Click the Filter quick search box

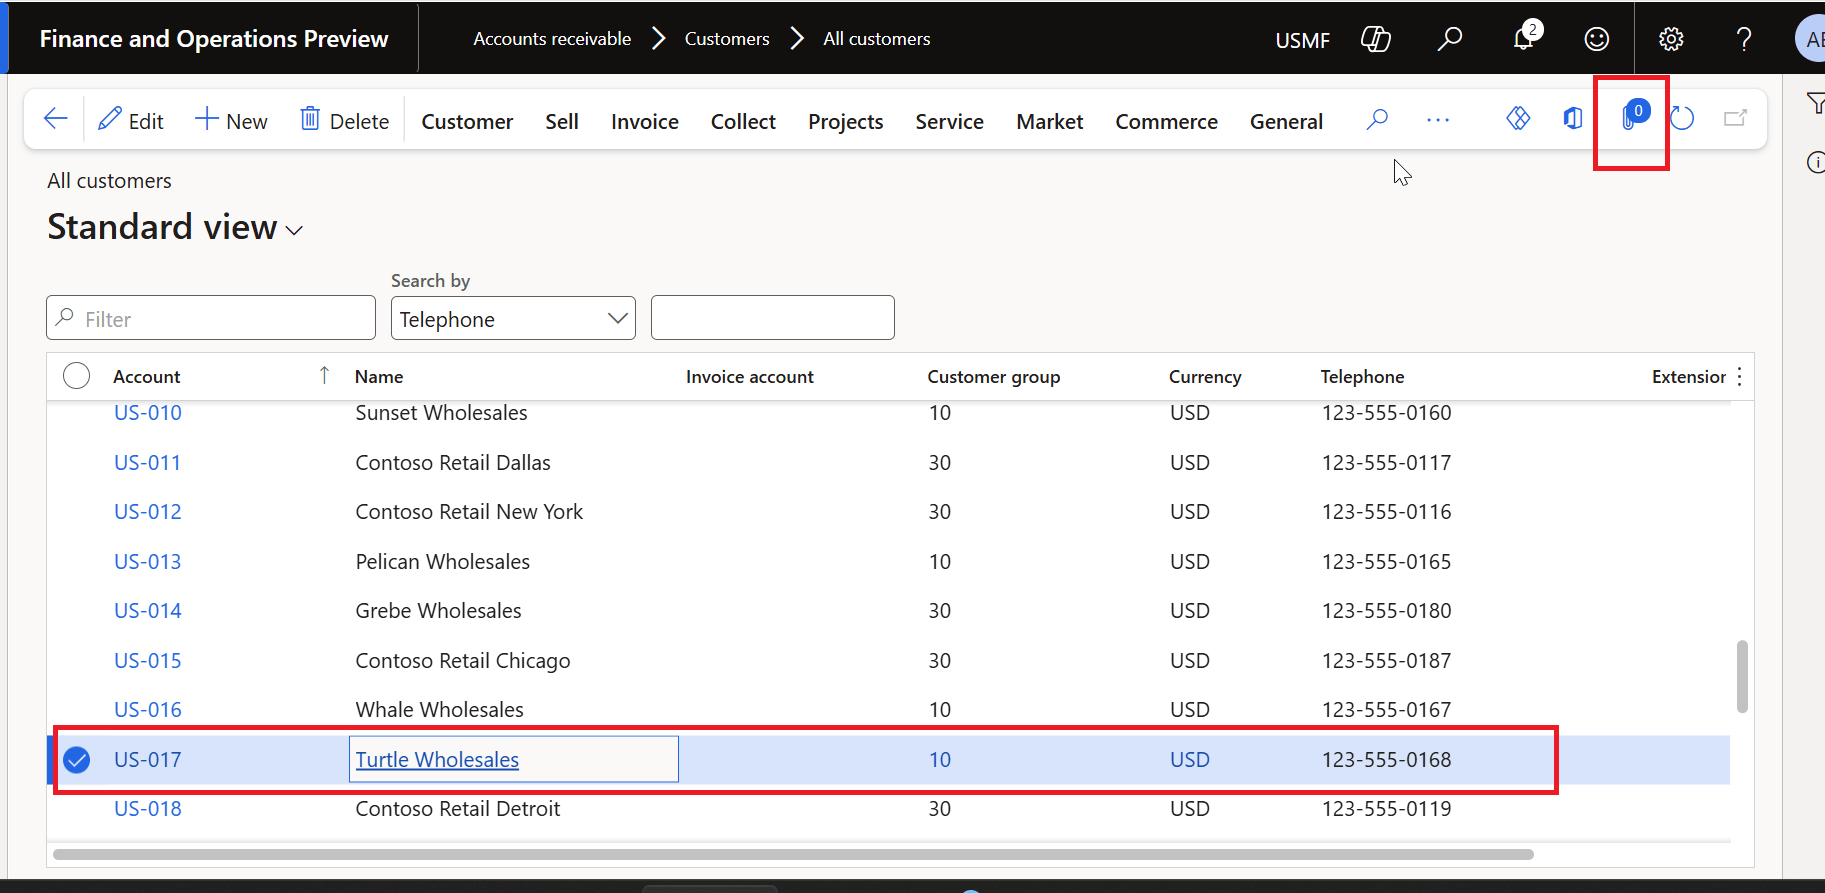point(211,318)
